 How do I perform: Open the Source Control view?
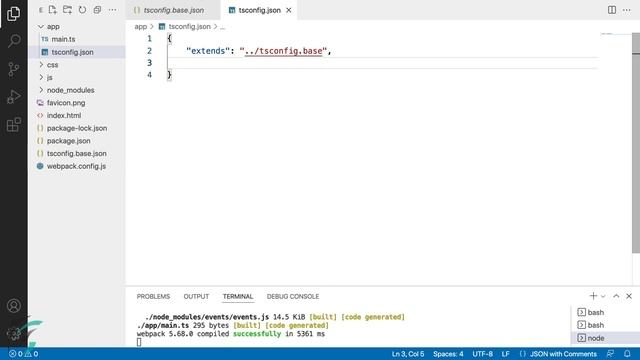click(13, 69)
